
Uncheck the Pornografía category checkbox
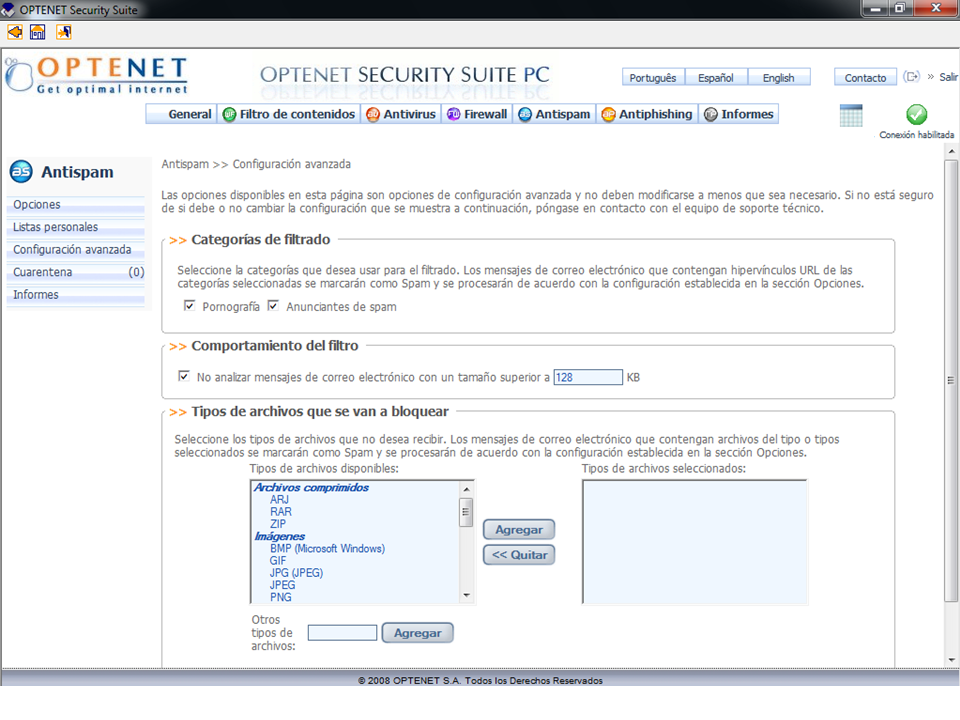[190, 306]
